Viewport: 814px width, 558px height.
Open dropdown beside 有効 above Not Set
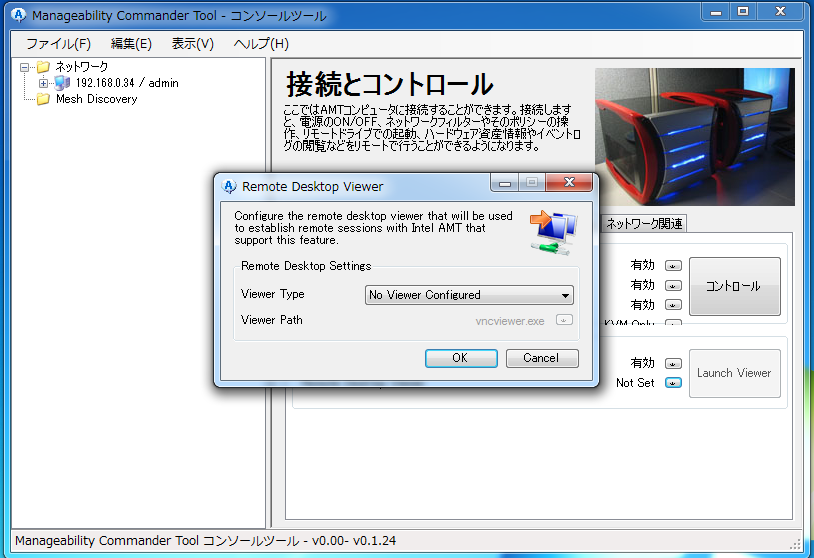[x=673, y=363]
